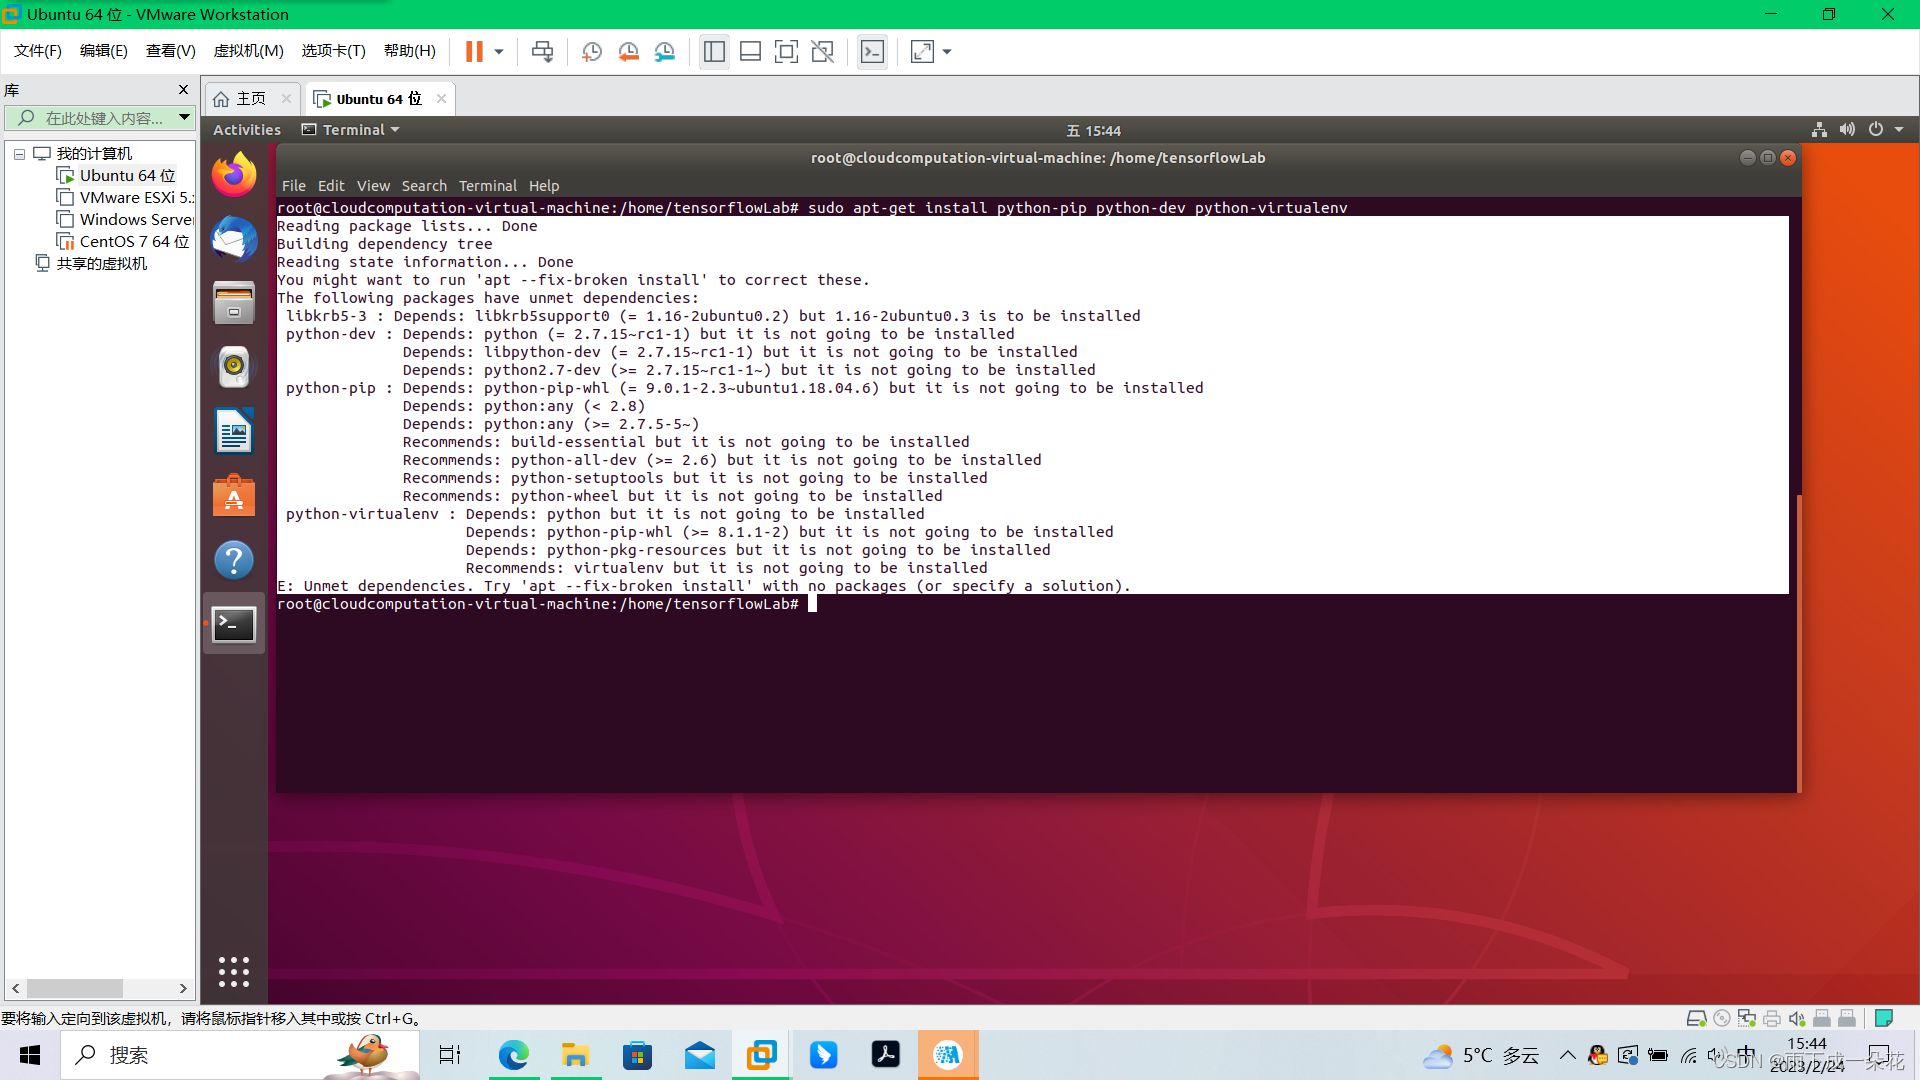Open Ubuntu Software from the dock

coord(234,496)
